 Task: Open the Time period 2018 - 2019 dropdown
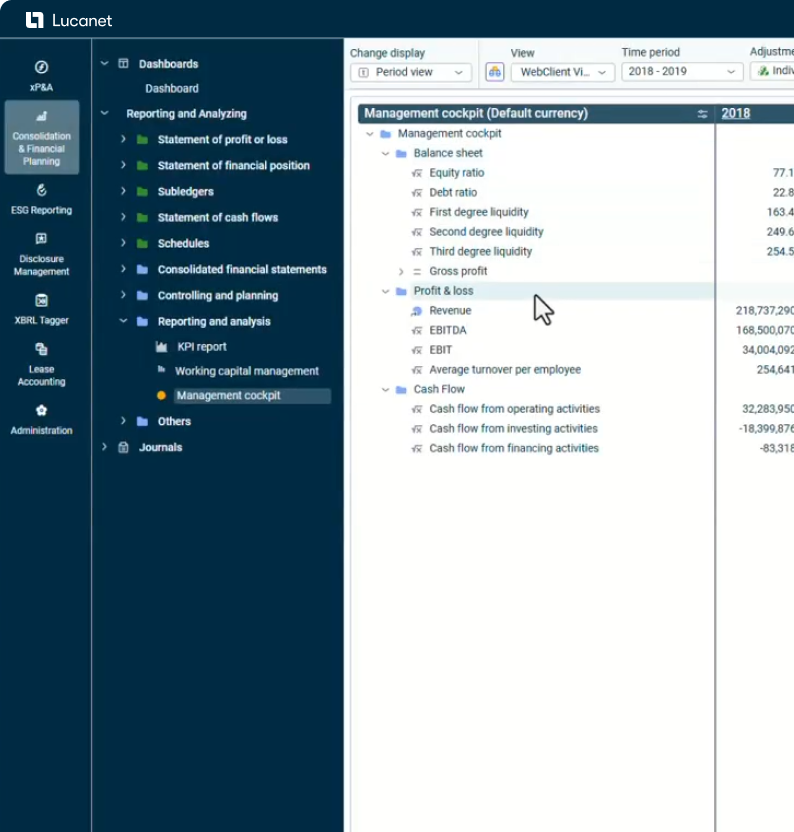pos(682,72)
